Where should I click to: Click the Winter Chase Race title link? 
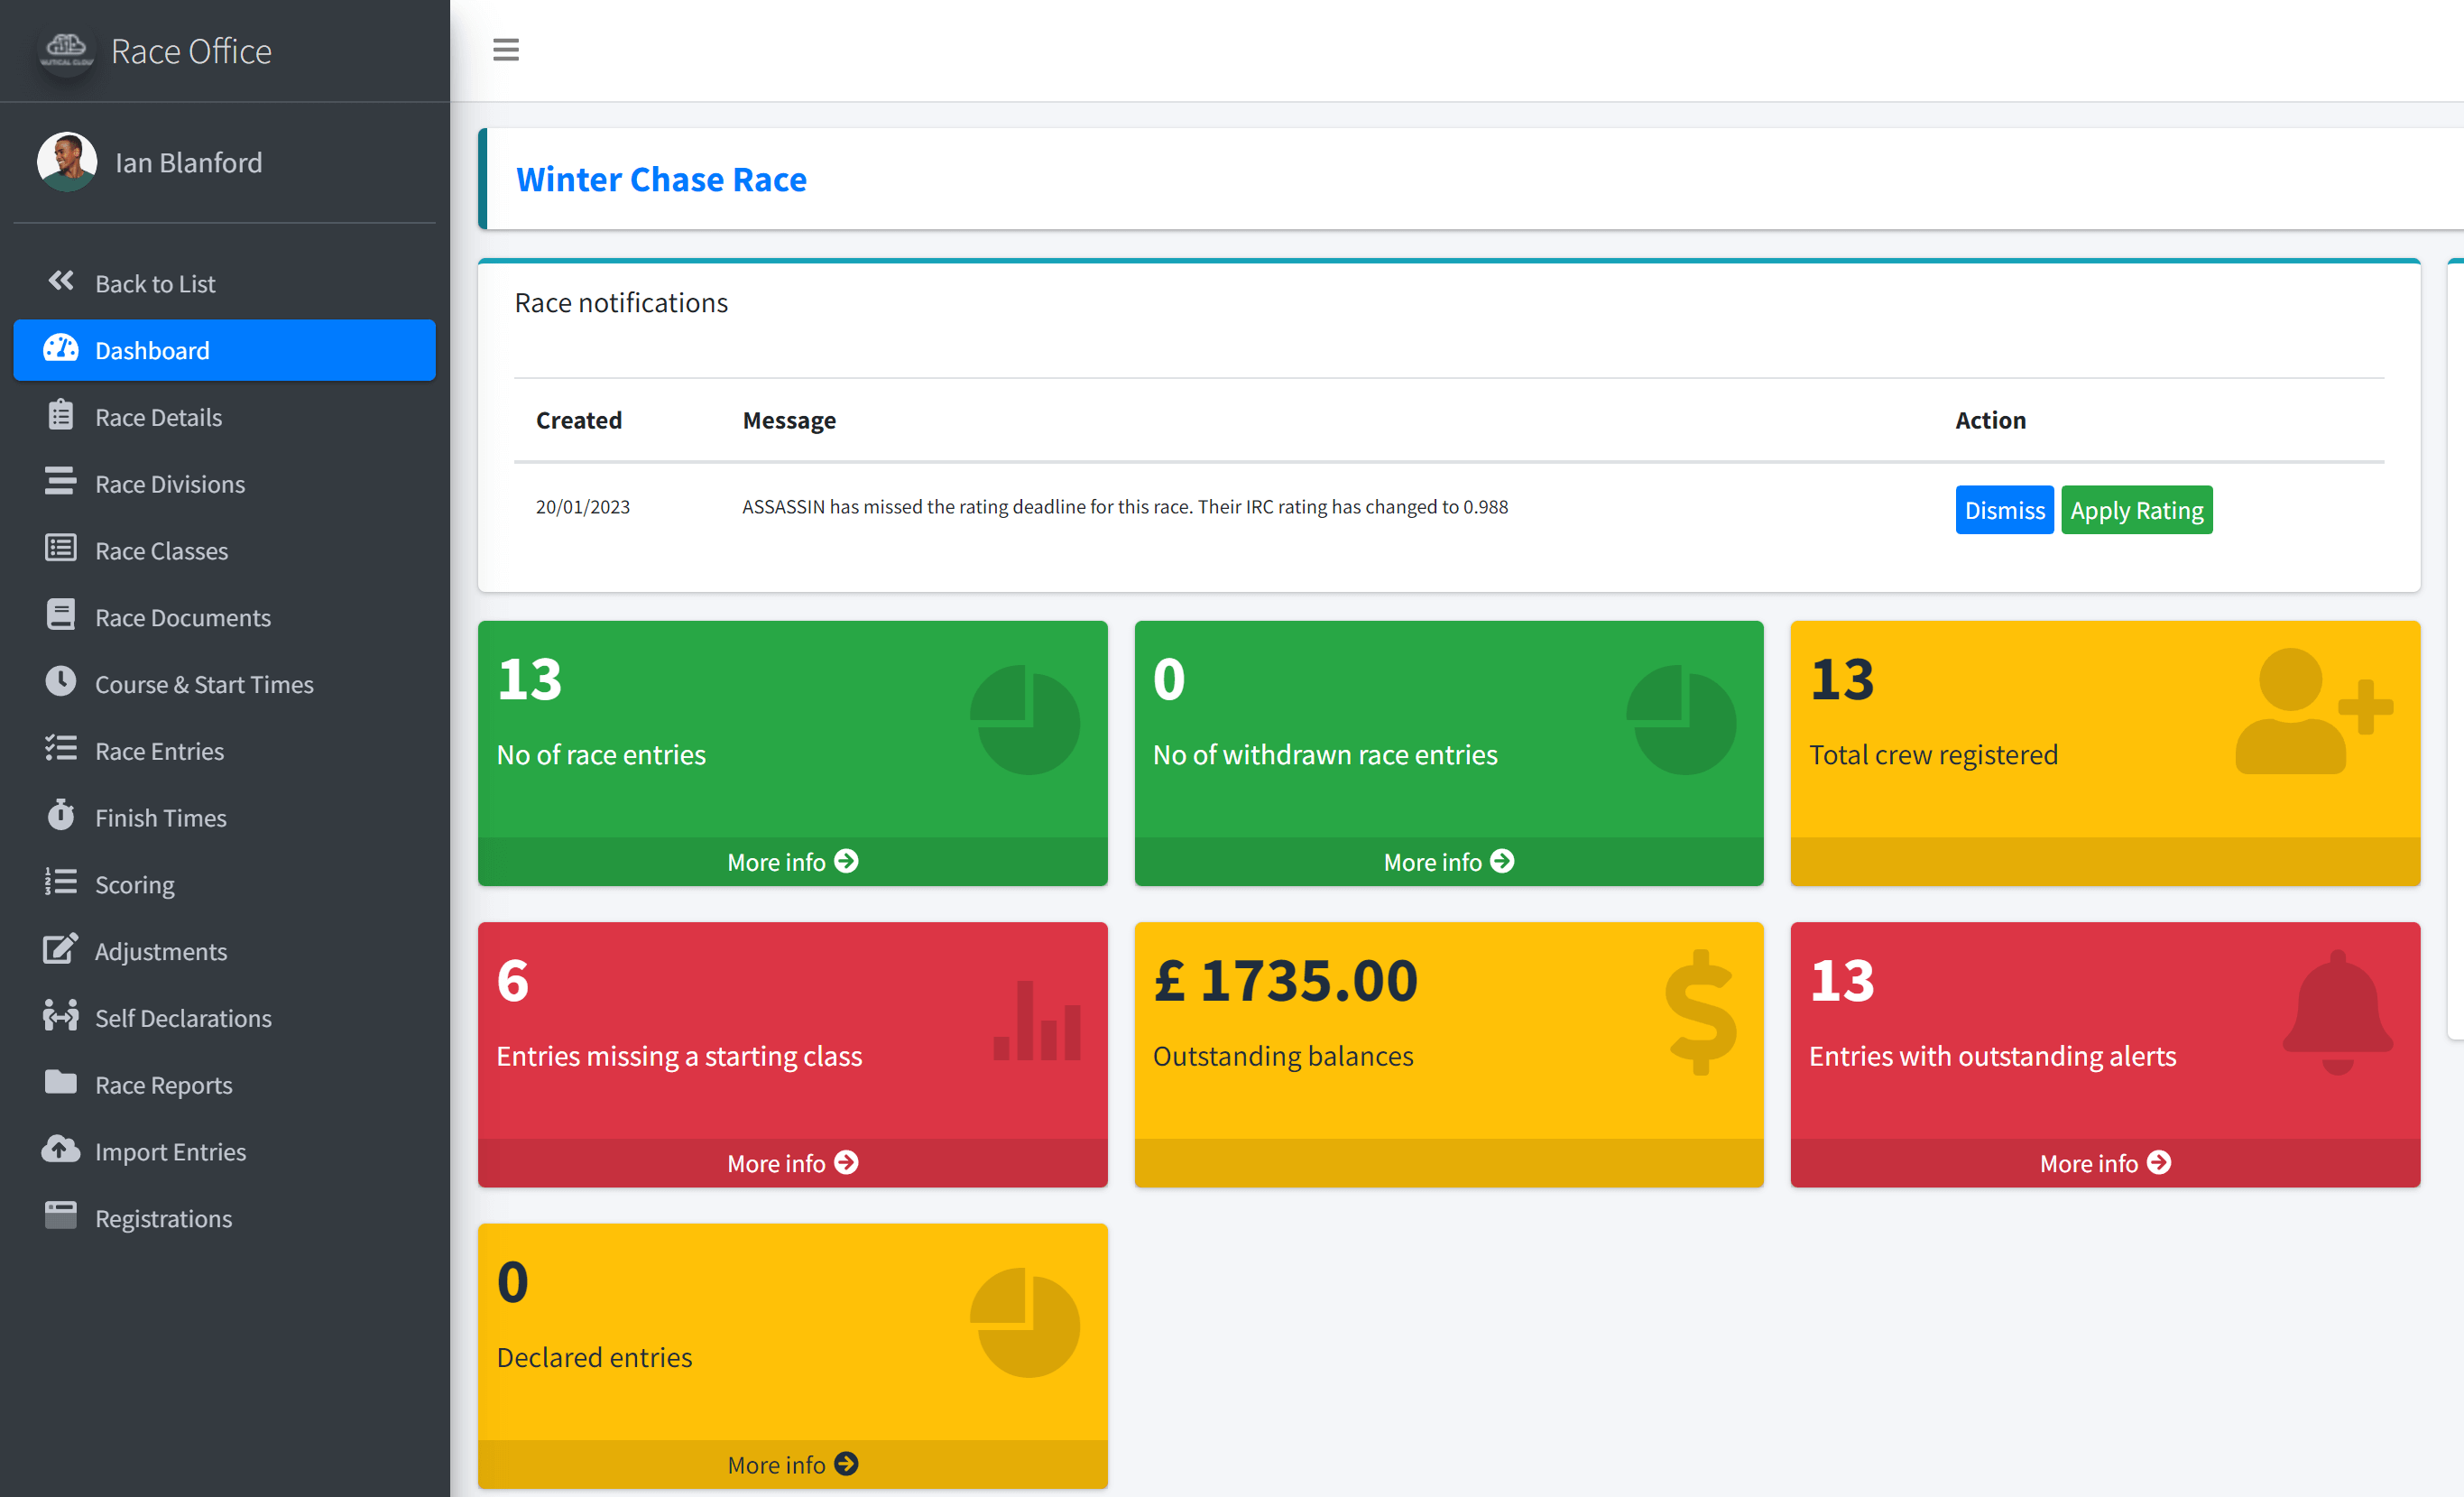(661, 179)
